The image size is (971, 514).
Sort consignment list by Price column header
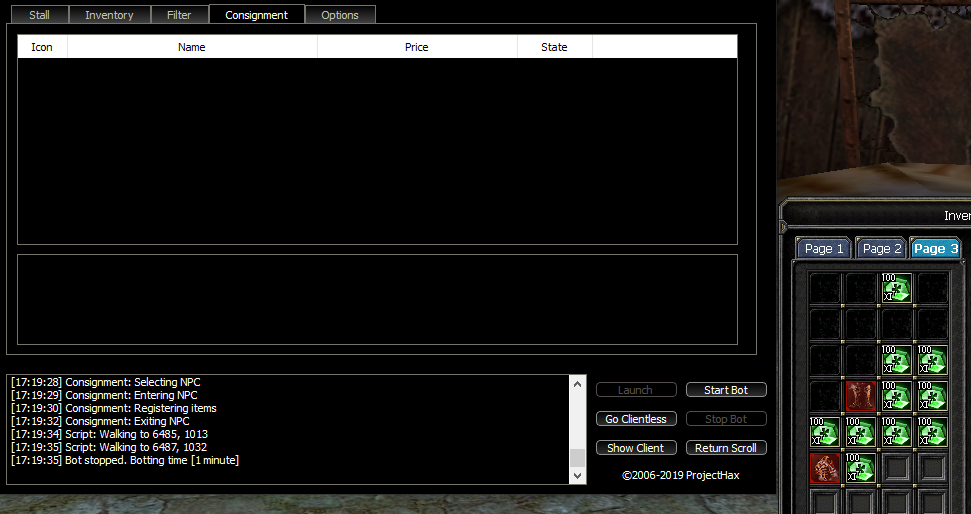coord(417,47)
